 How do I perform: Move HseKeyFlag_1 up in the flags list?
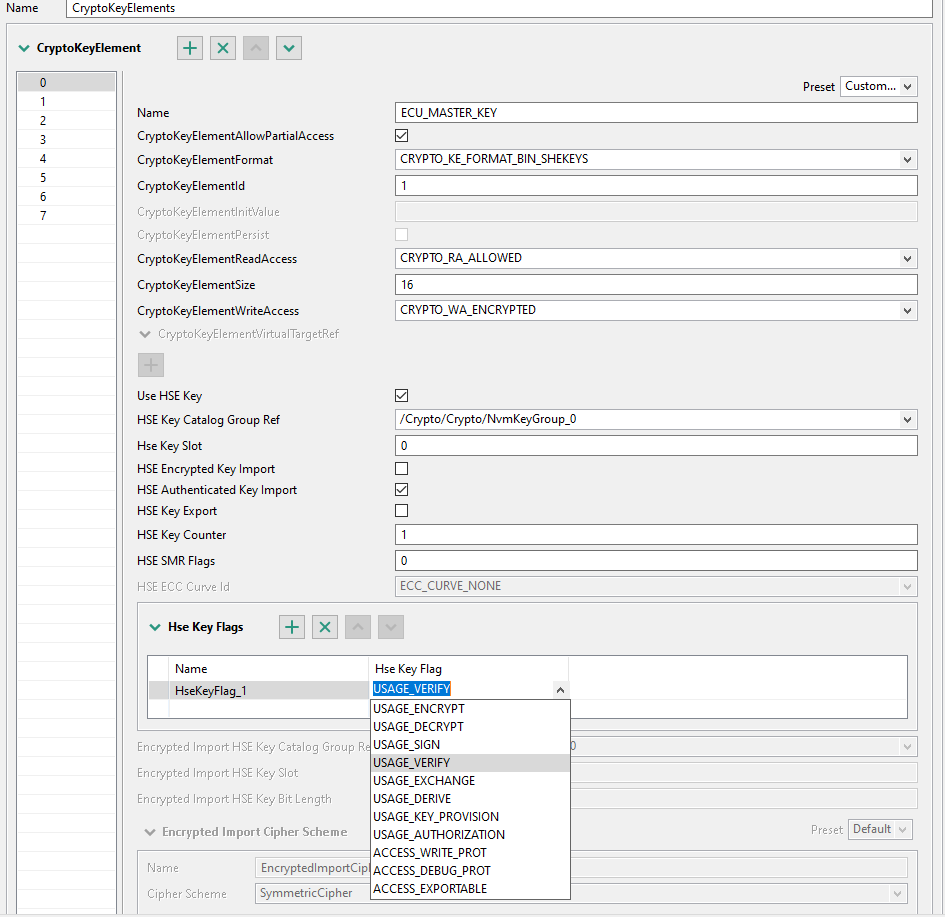tap(357, 626)
